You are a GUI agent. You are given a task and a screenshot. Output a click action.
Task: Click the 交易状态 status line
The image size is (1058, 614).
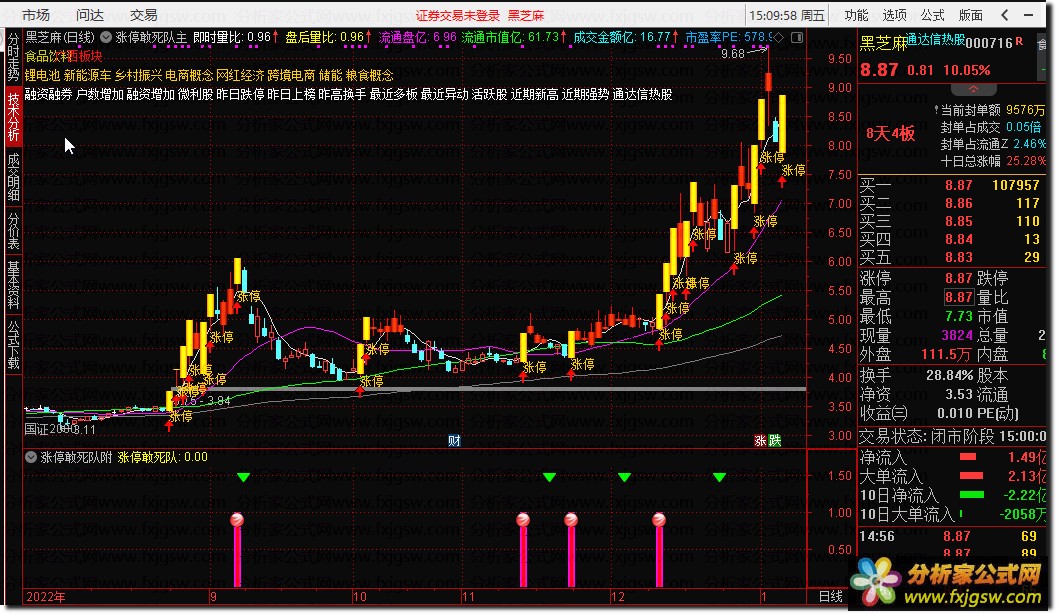pos(952,437)
